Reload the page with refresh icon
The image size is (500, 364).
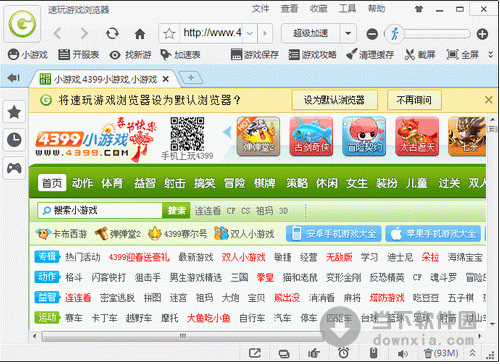point(112,33)
